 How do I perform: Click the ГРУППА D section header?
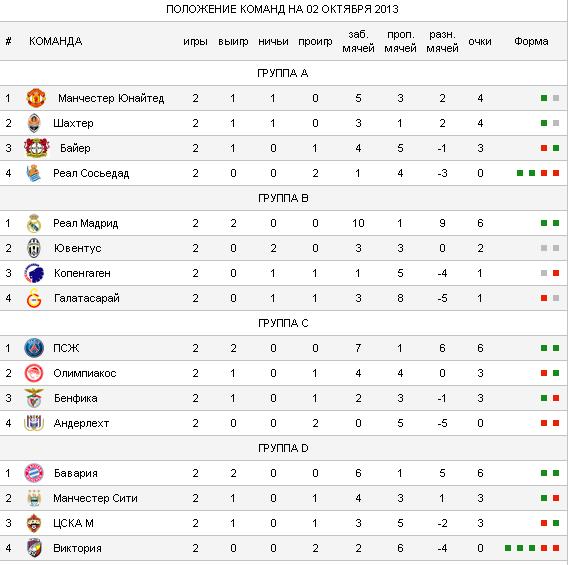[x=283, y=448]
